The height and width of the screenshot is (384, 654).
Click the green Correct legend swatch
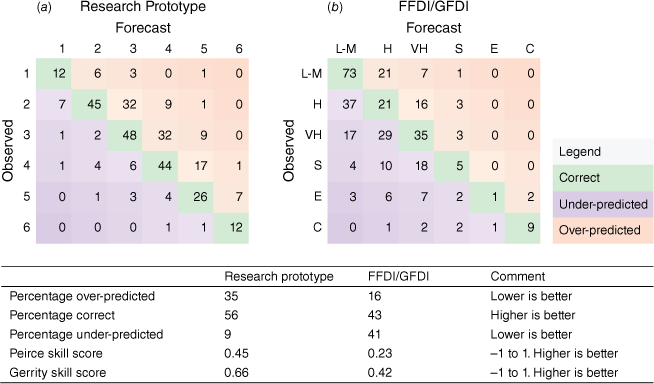point(603,178)
